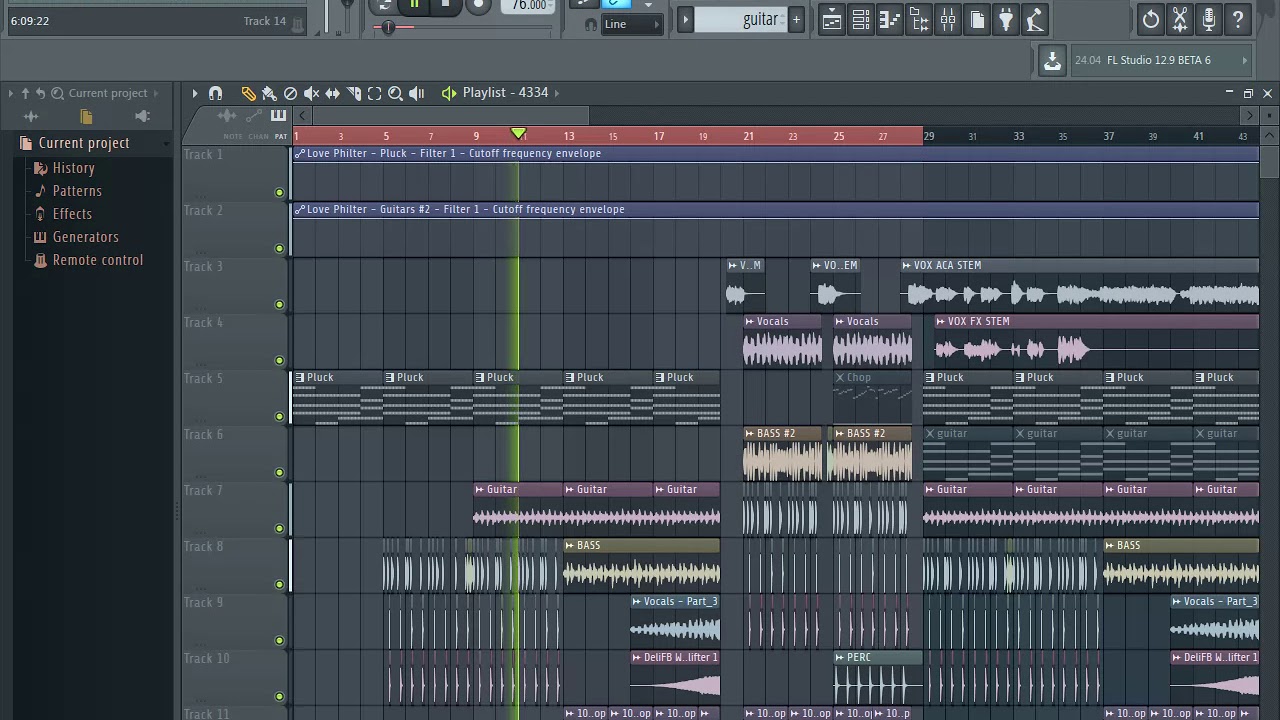Expand browser options arrow at panel top-left
The image size is (1280, 720).
pyautogui.click(x=11, y=93)
